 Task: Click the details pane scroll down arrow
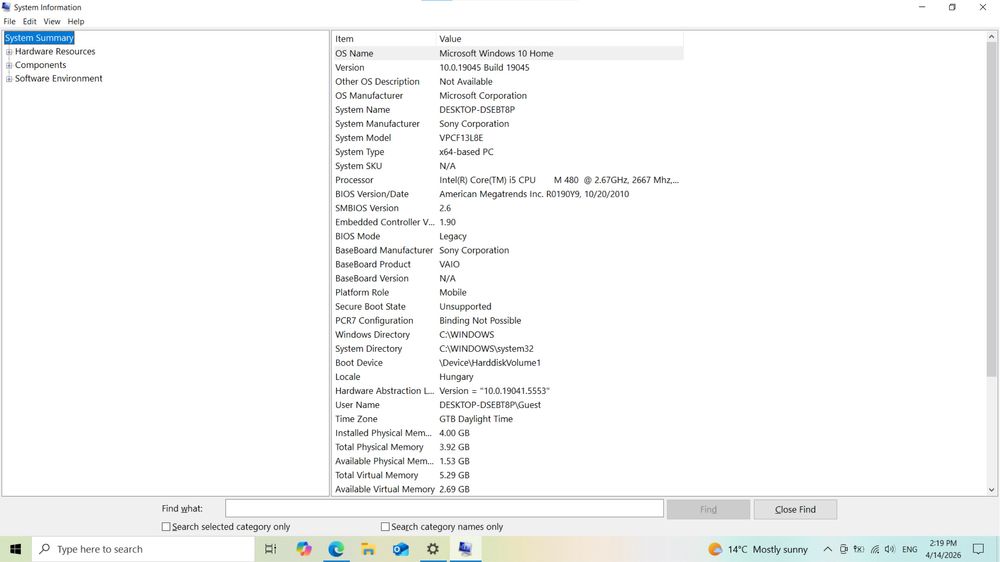tap(991, 490)
